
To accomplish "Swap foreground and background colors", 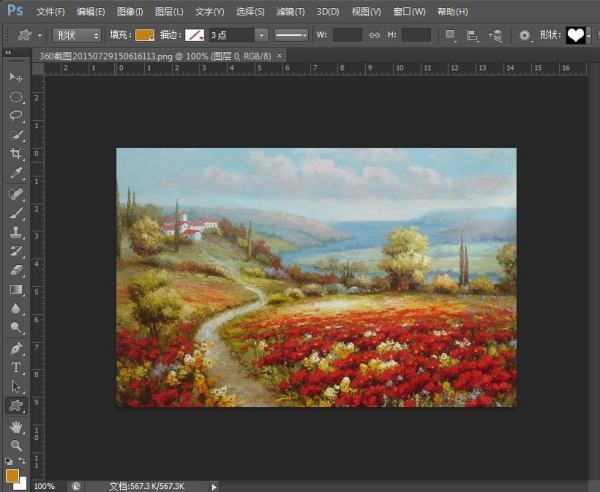I will 24,461.
